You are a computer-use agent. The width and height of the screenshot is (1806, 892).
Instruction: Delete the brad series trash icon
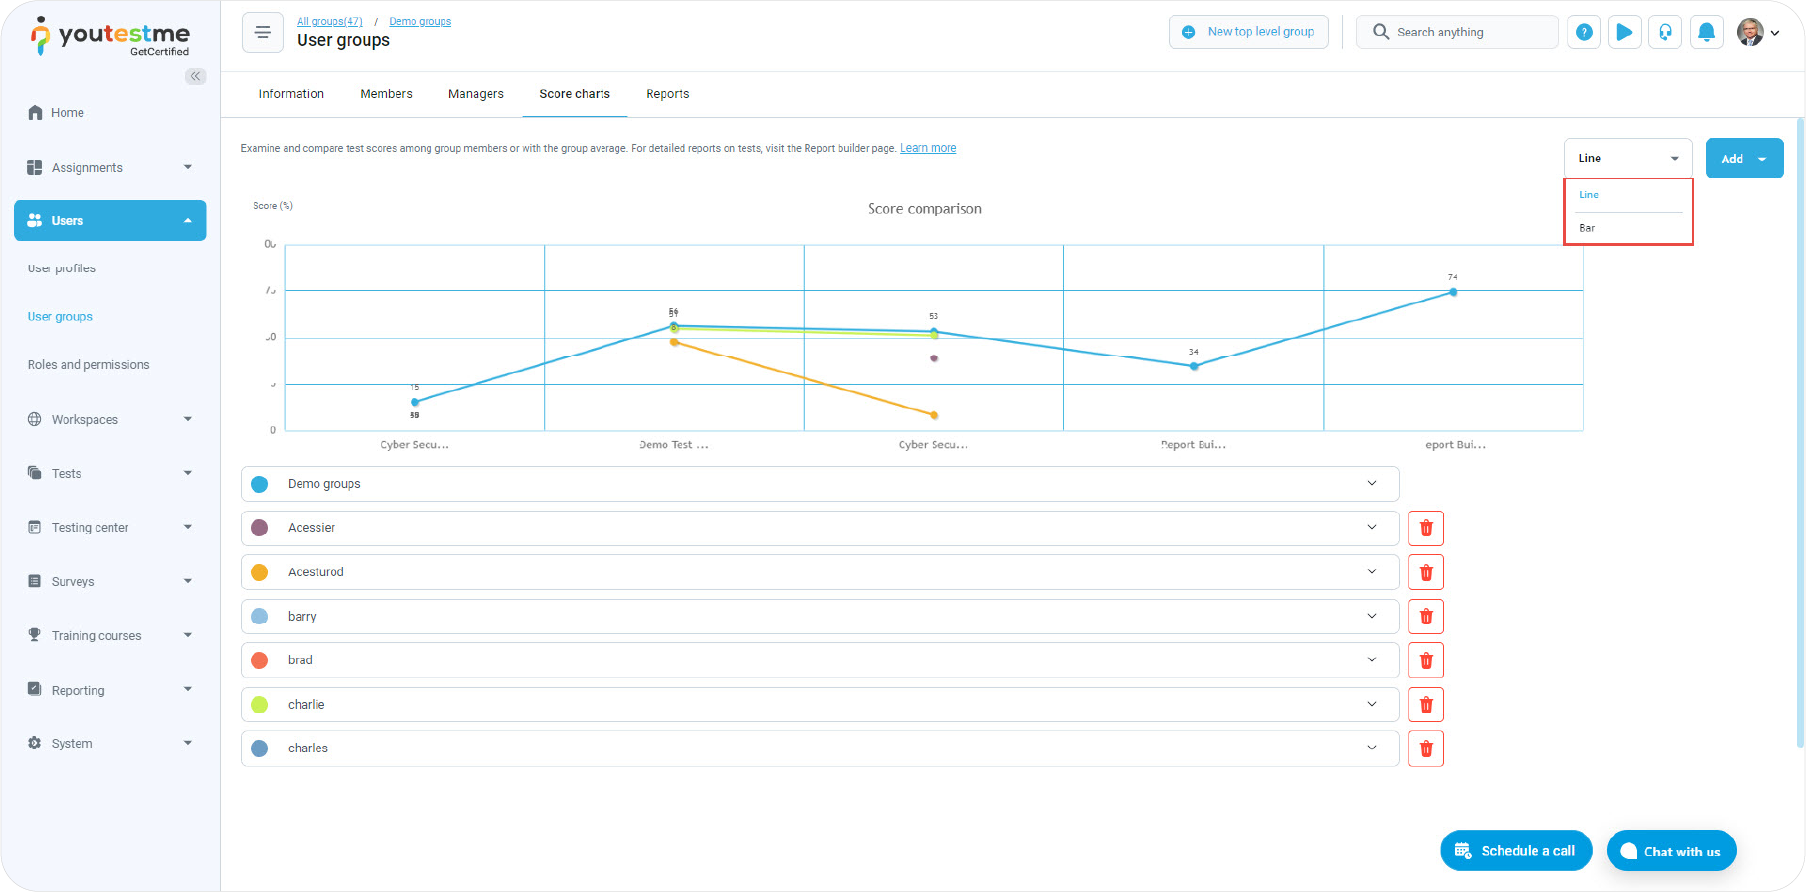point(1425,660)
